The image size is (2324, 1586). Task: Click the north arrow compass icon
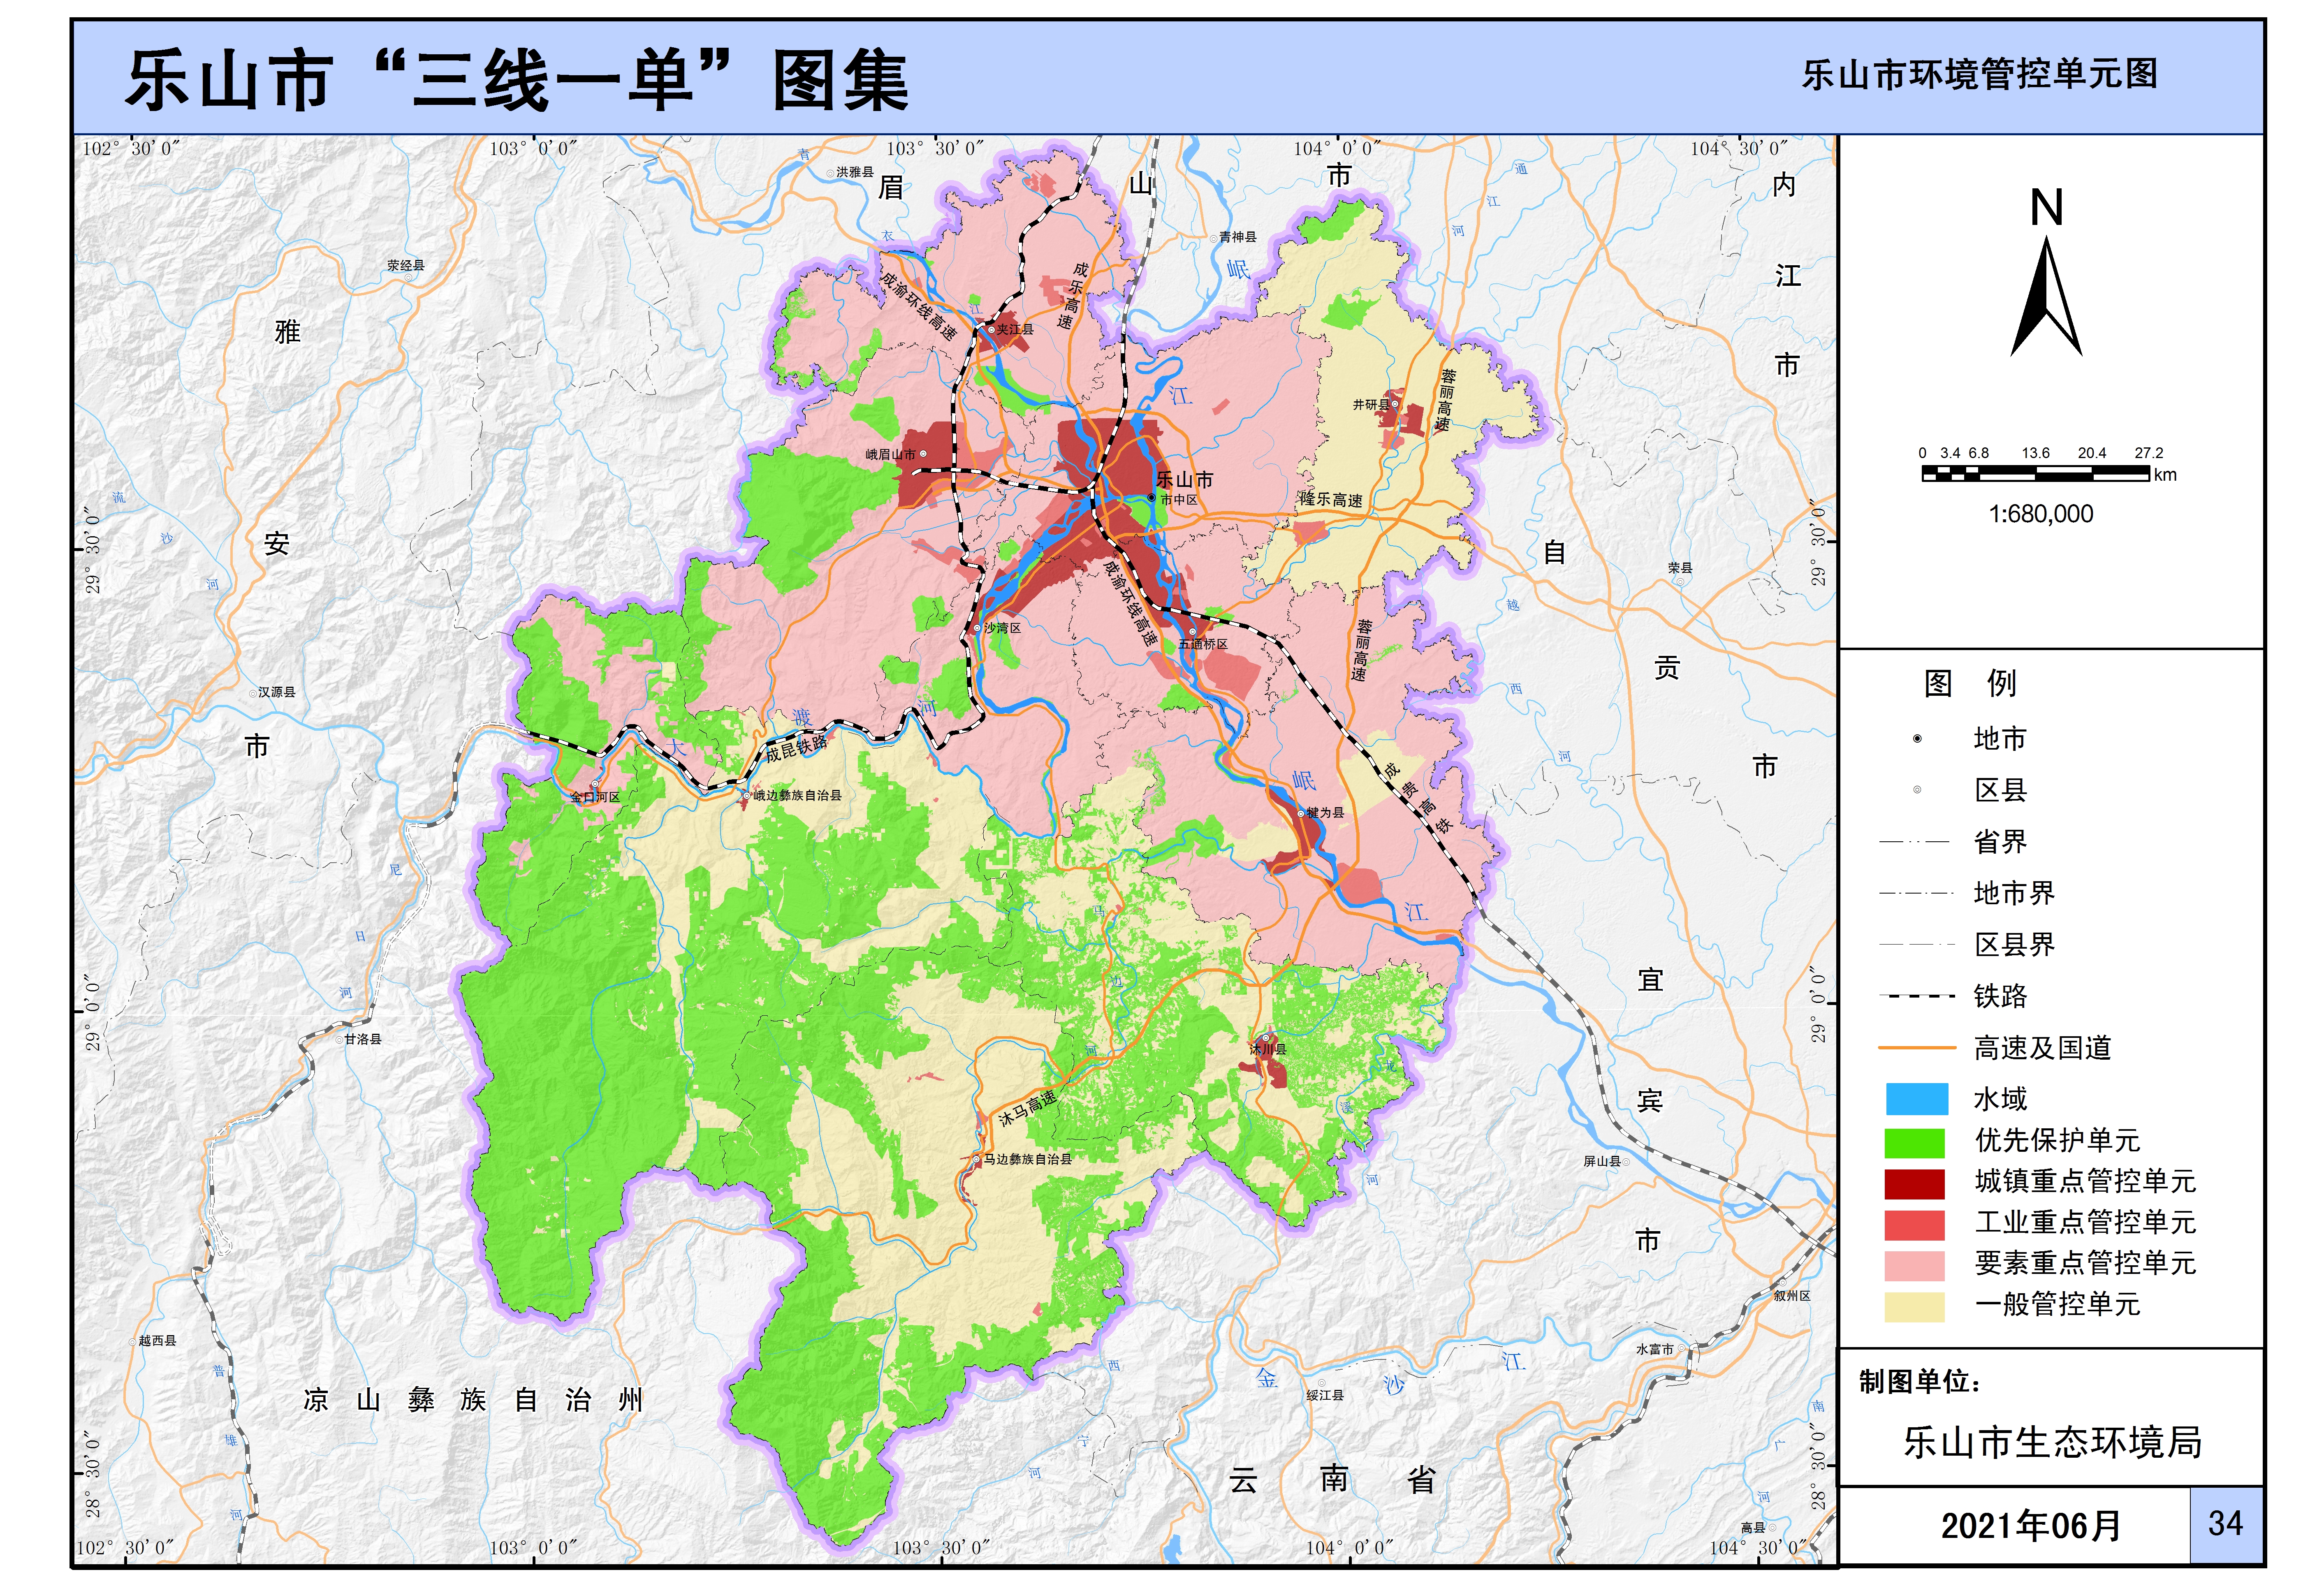[x=2046, y=295]
